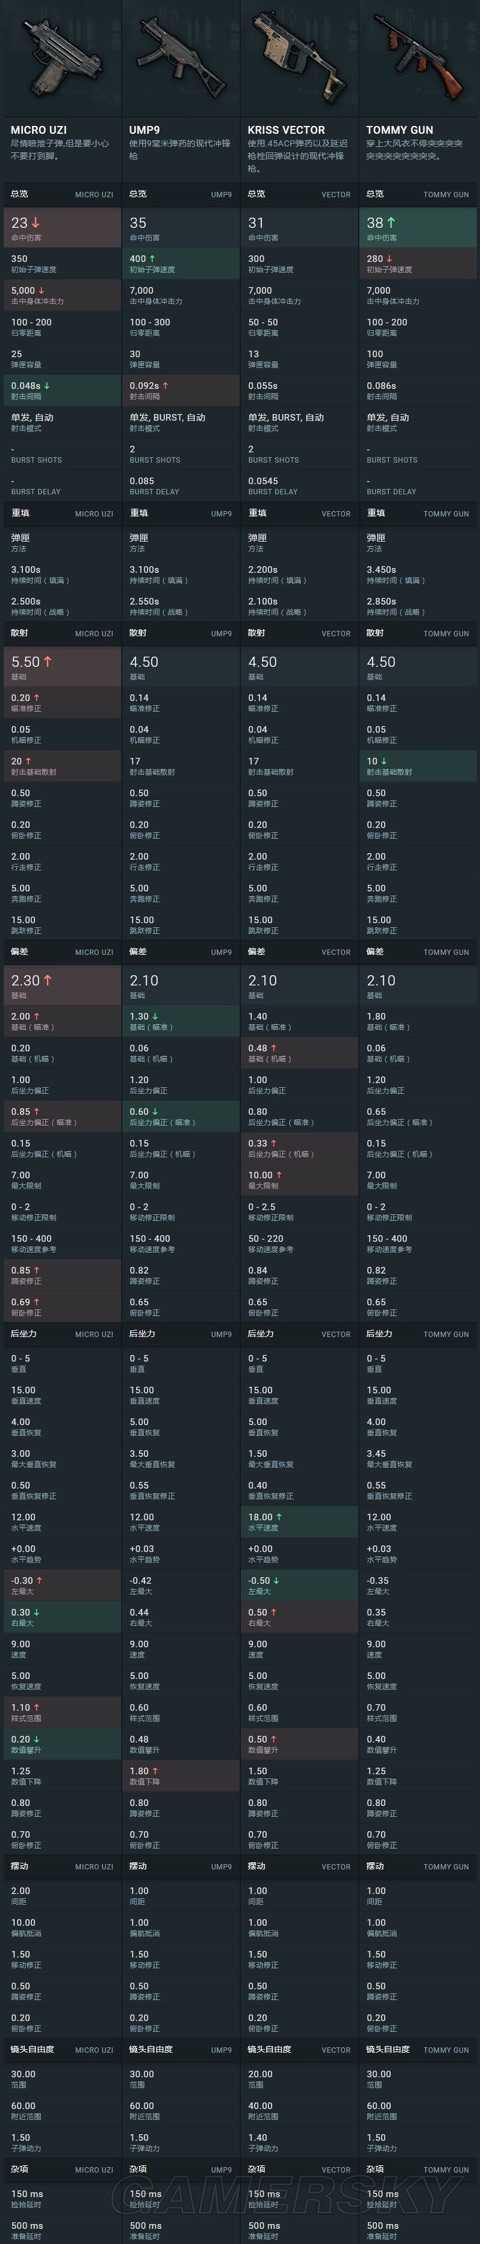Open the Kriss Vector weapon image
This screenshot has width=480, height=2244.
point(298,59)
